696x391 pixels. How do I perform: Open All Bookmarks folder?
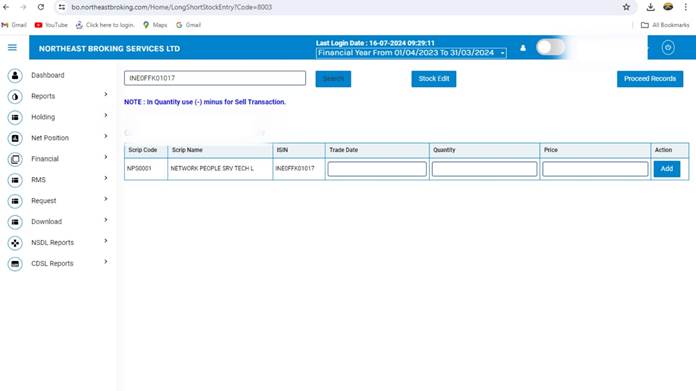[665, 25]
